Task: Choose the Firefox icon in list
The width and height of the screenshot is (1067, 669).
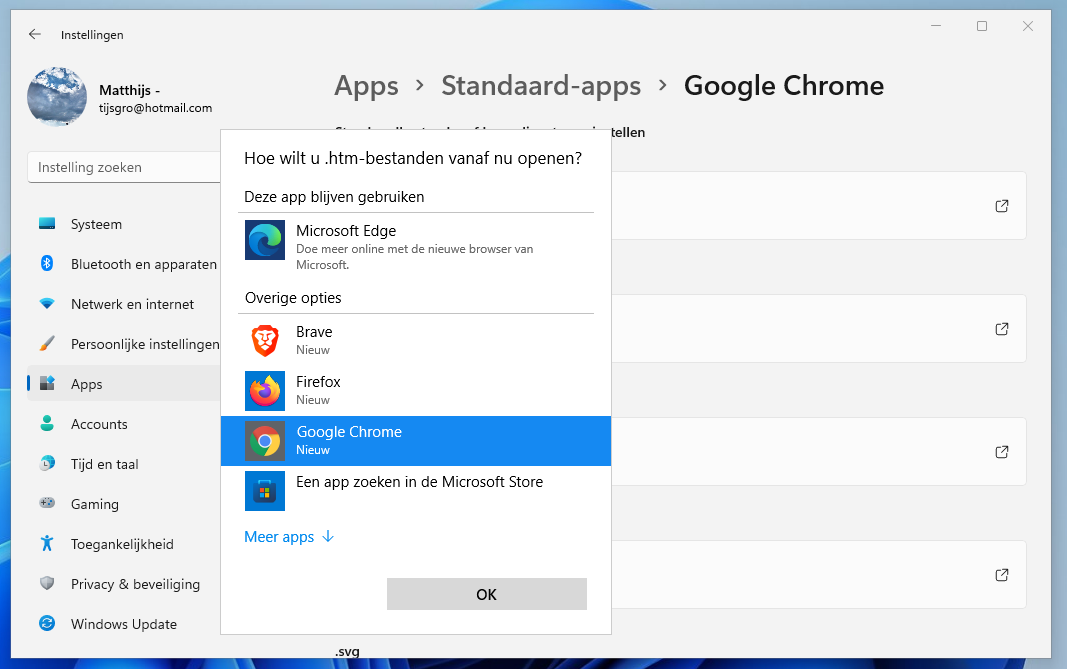Action: click(x=265, y=391)
